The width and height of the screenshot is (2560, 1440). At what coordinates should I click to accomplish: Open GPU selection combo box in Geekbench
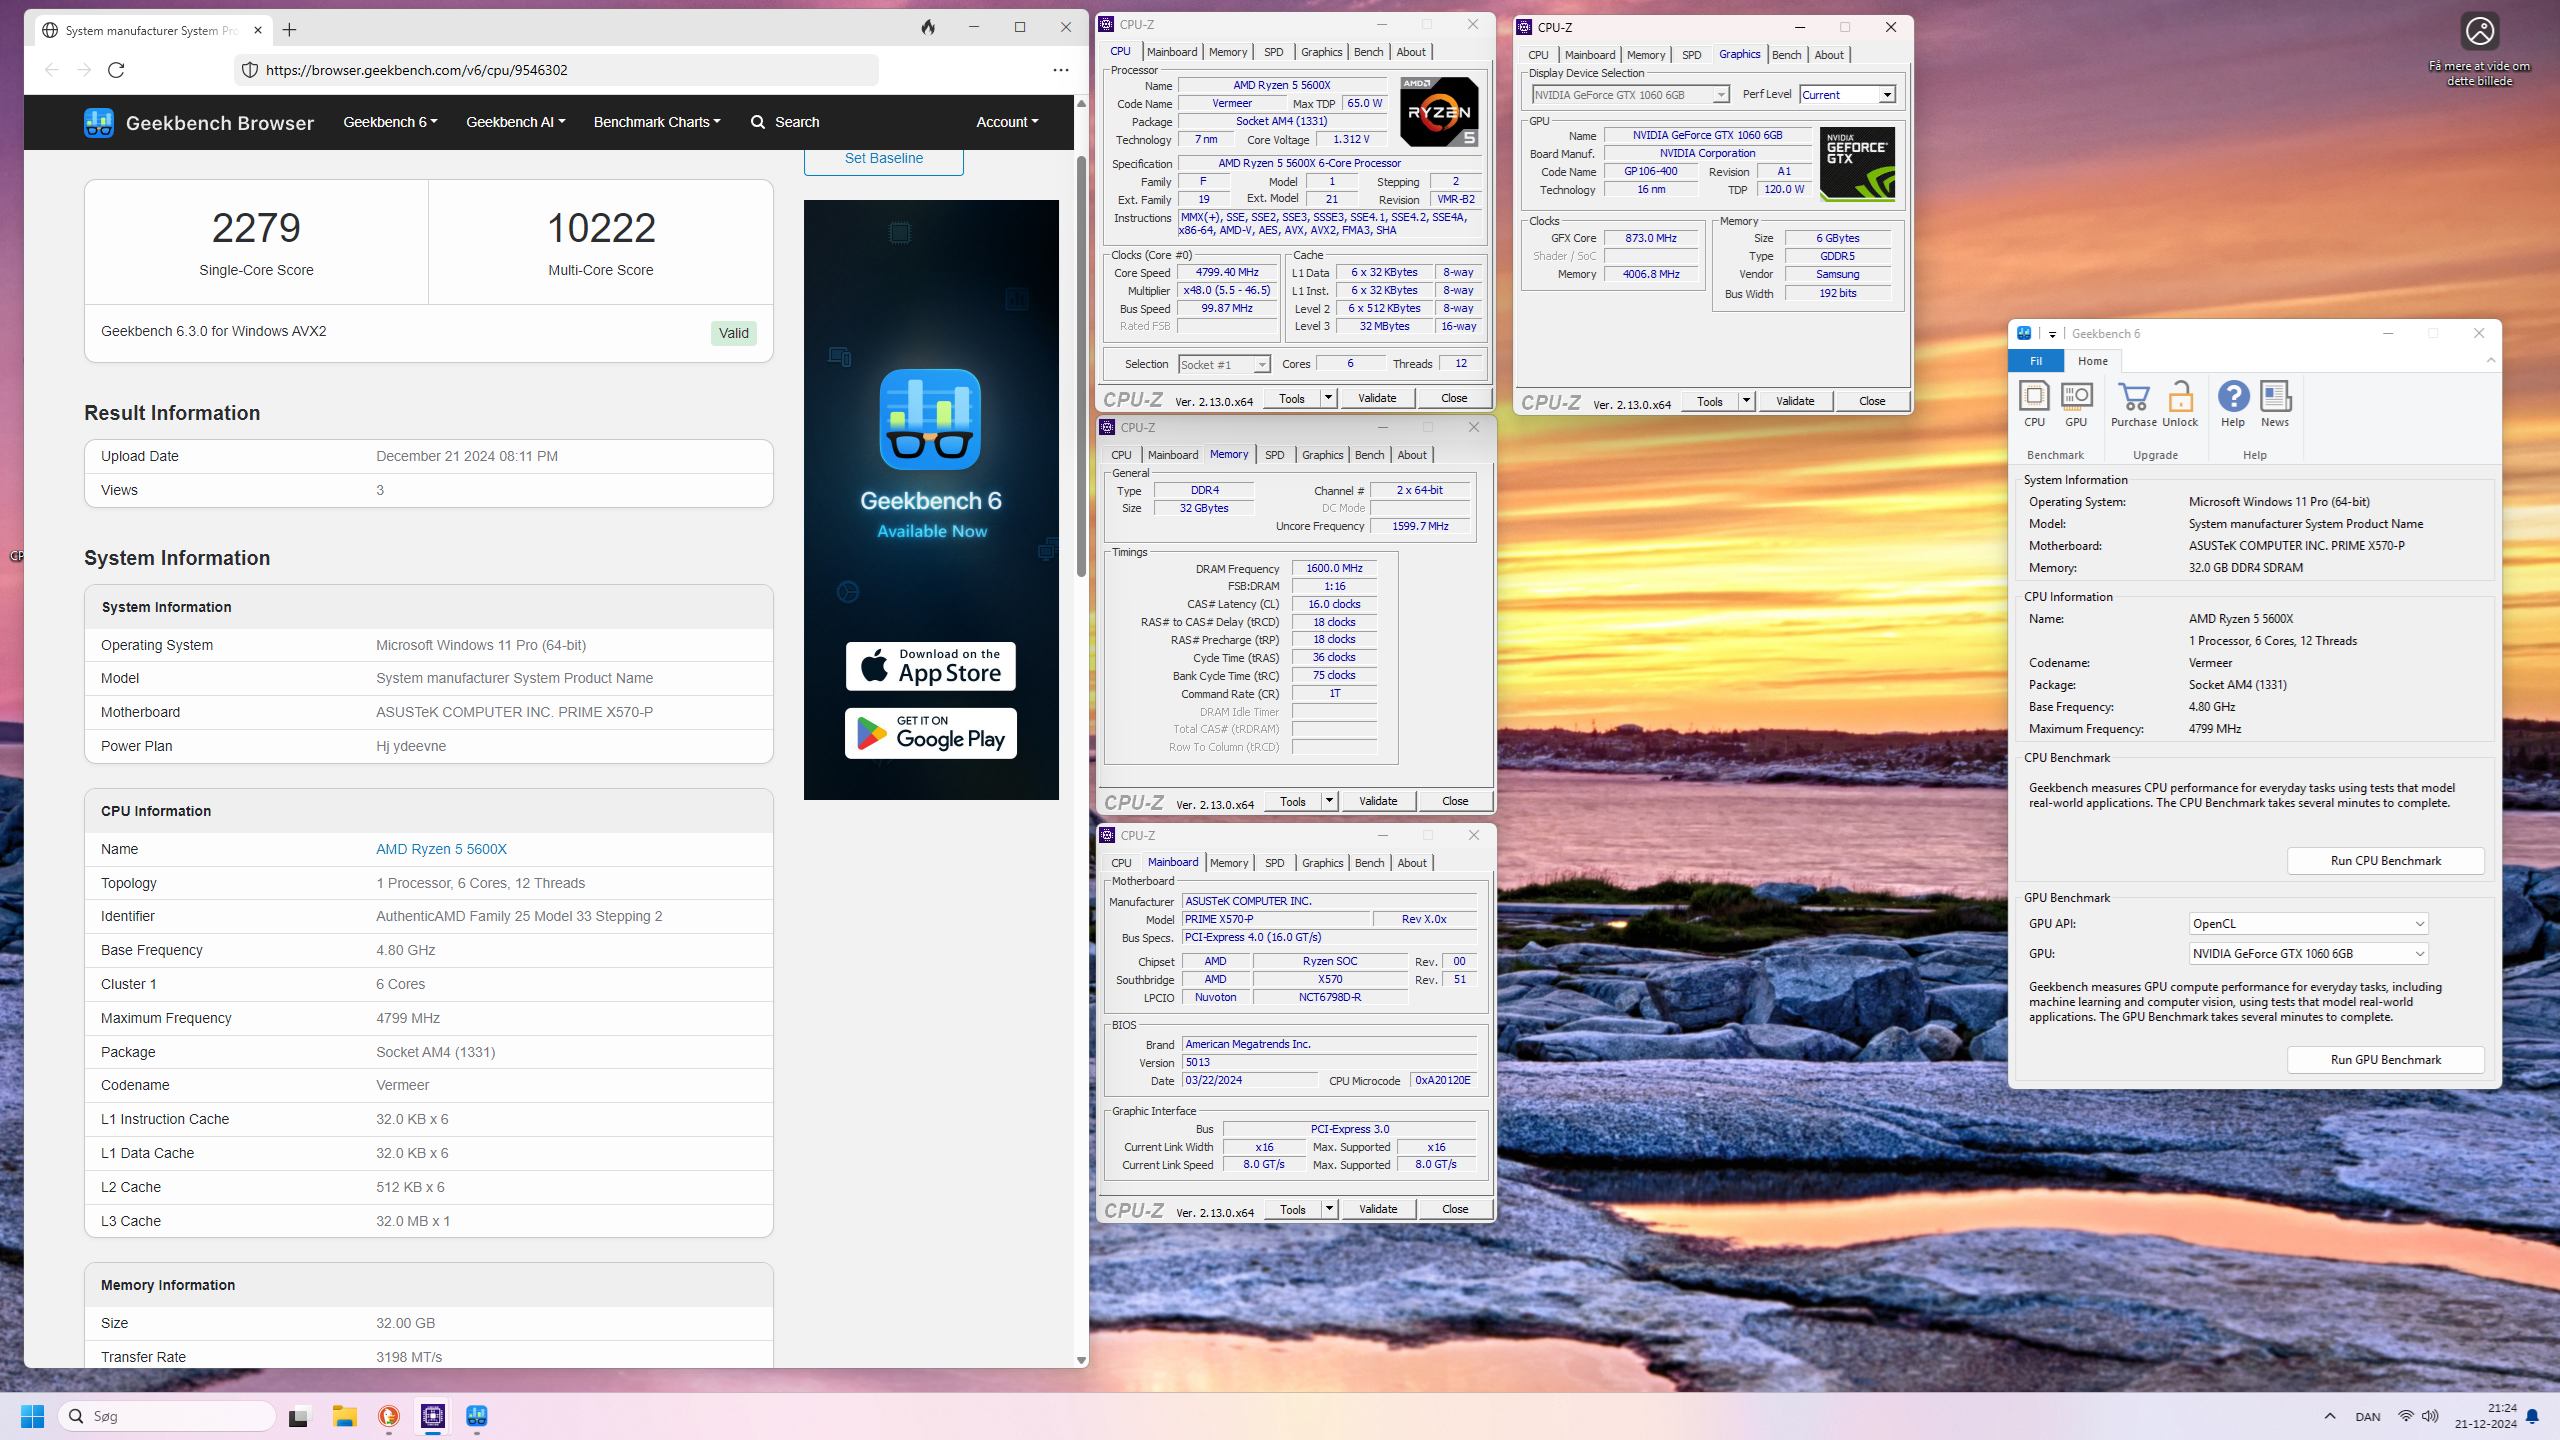pos(2308,954)
